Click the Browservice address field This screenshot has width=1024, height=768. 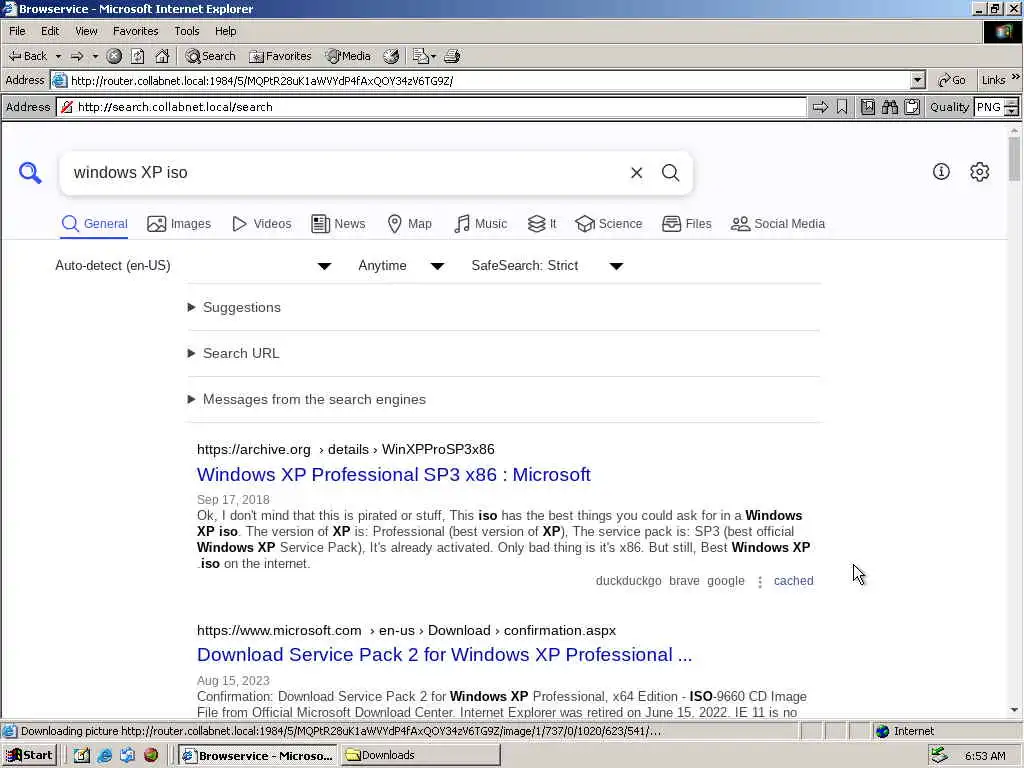[x=431, y=107]
